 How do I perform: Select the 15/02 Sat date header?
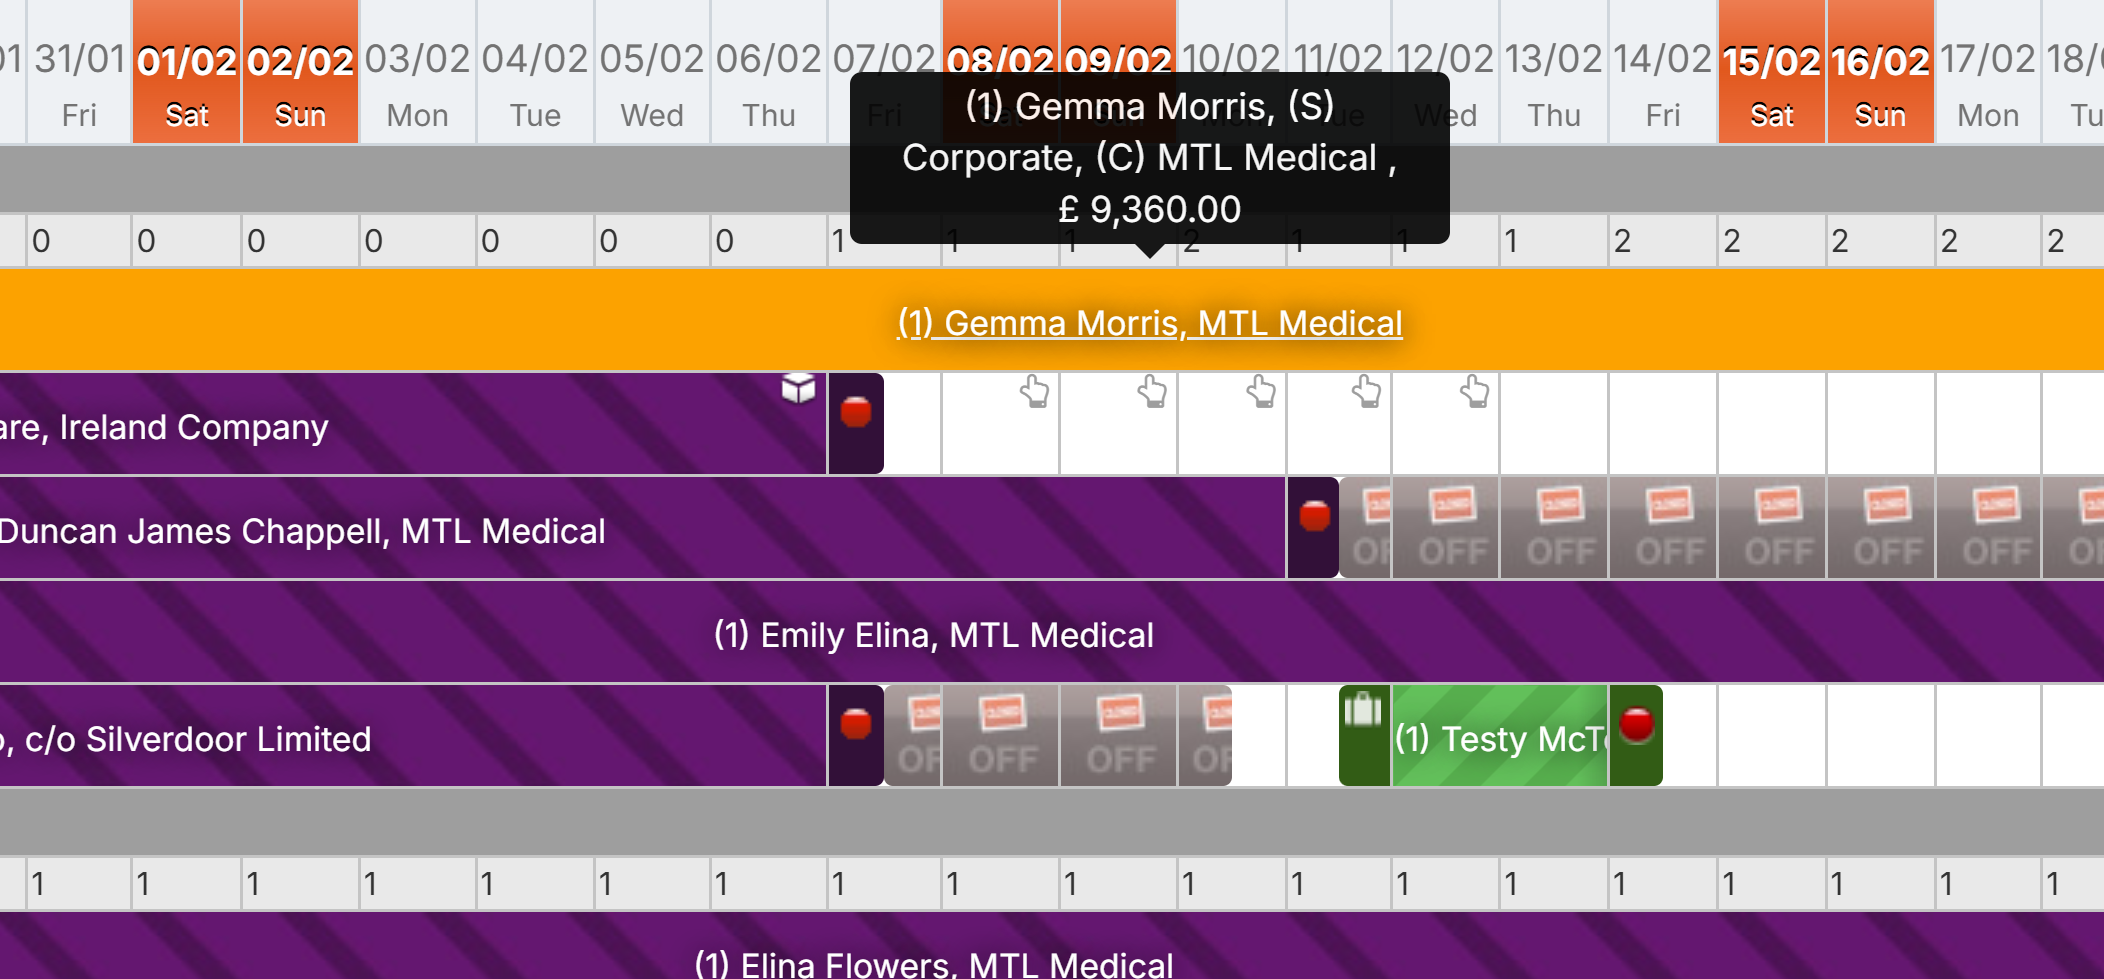1772,85
